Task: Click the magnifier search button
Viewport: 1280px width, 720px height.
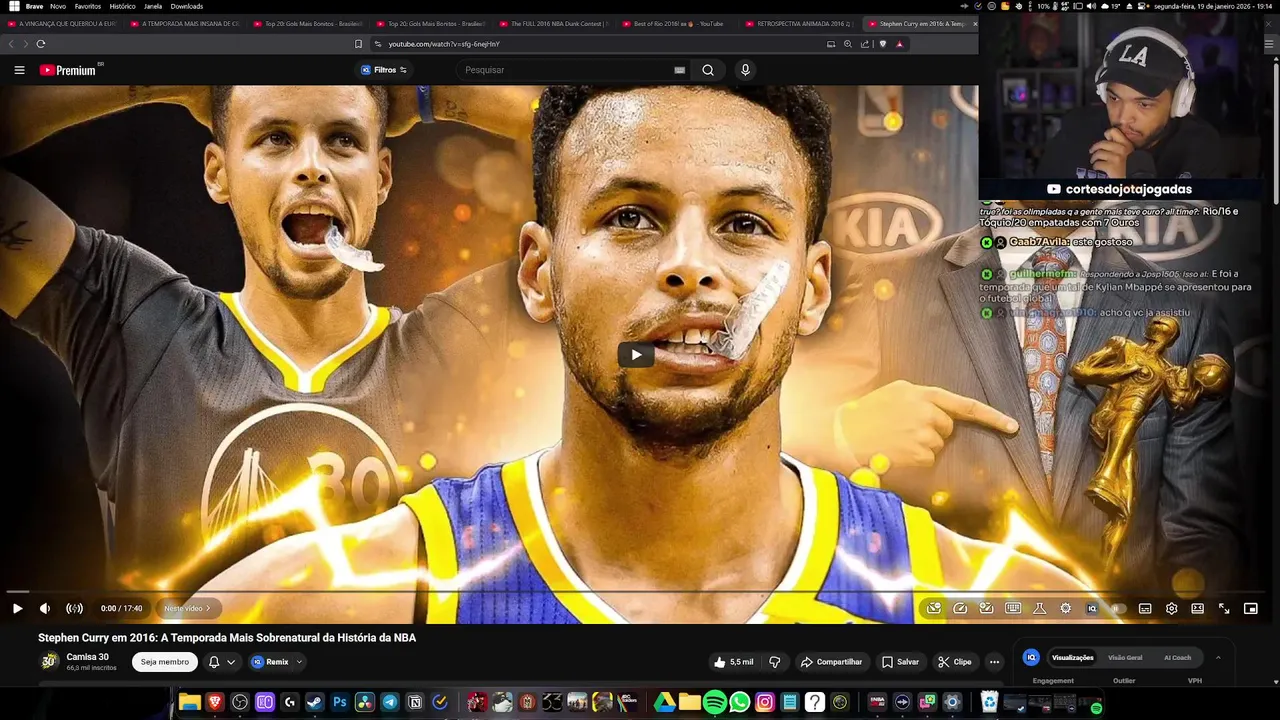Action: (708, 70)
